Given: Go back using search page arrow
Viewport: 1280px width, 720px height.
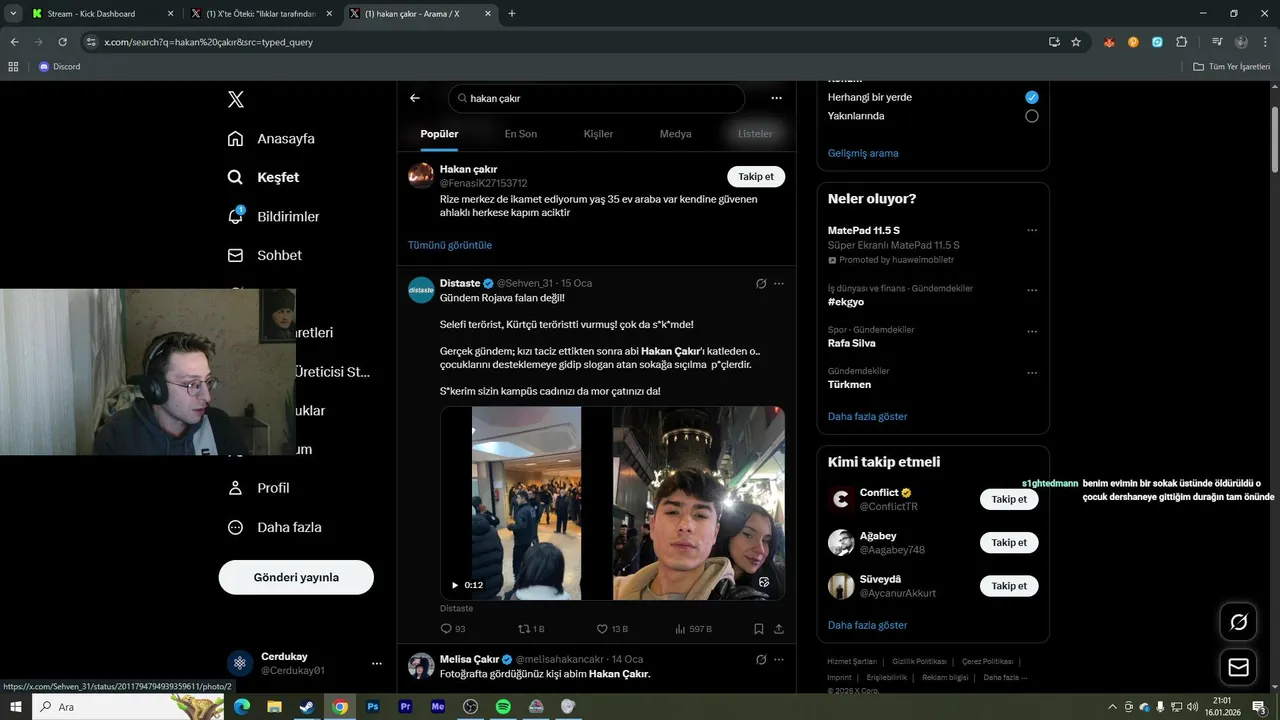Looking at the screenshot, I should click(x=415, y=98).
